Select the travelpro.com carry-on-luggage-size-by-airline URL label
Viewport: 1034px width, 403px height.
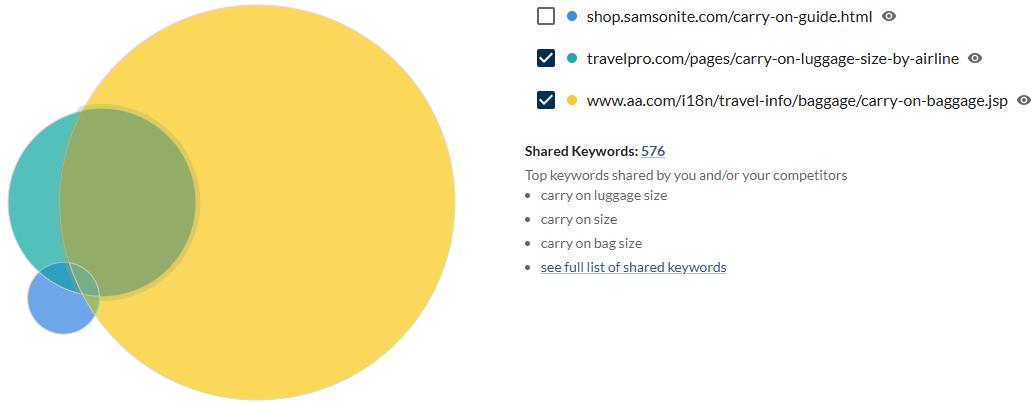pos(772,58)
